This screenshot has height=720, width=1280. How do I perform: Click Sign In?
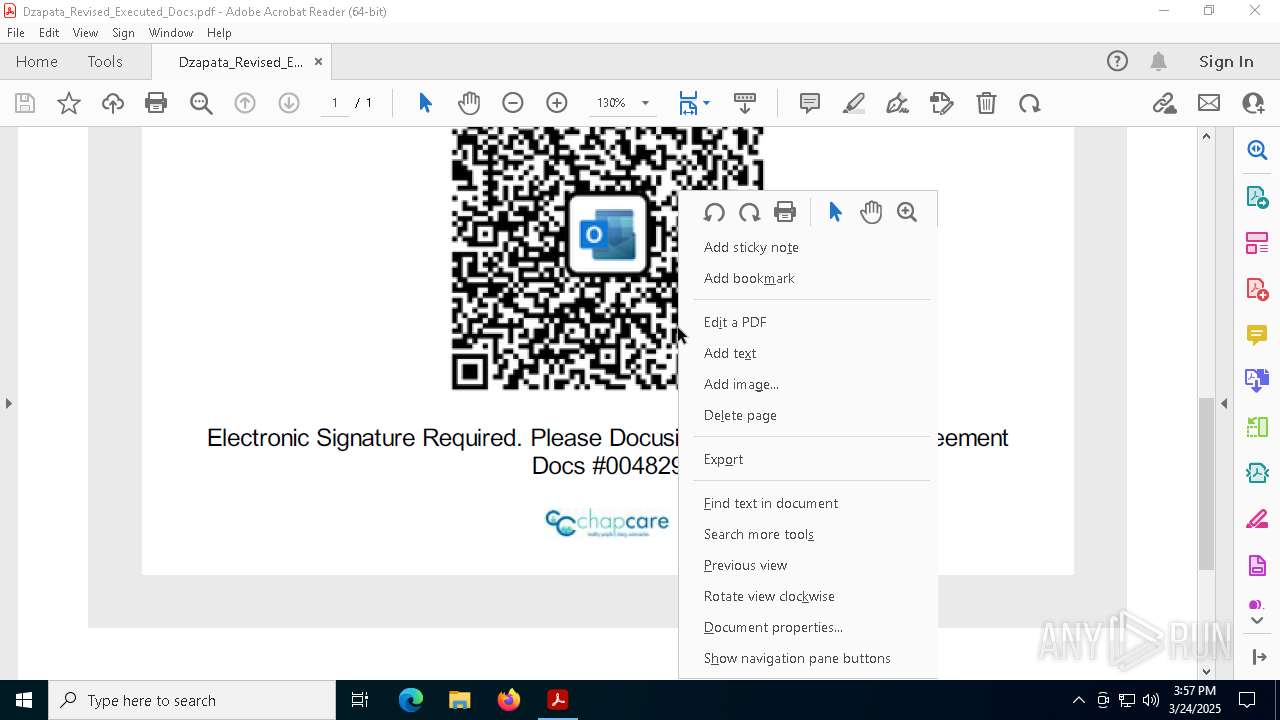[1226, 61]
